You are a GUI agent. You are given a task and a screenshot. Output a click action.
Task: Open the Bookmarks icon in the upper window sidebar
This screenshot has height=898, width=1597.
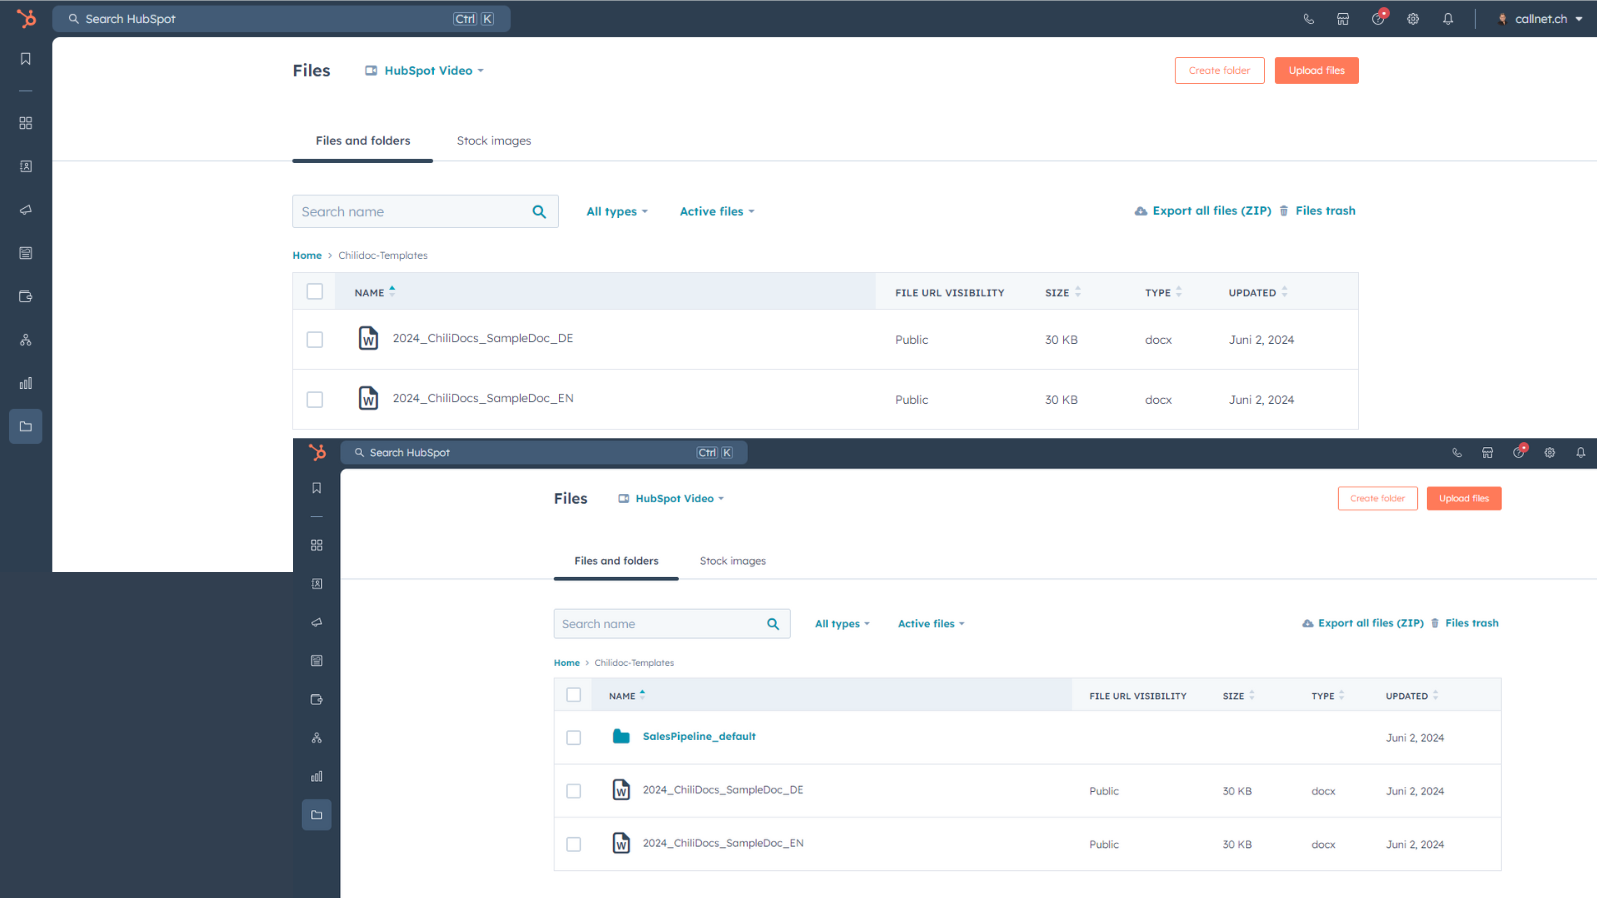(x=26, y=59)
